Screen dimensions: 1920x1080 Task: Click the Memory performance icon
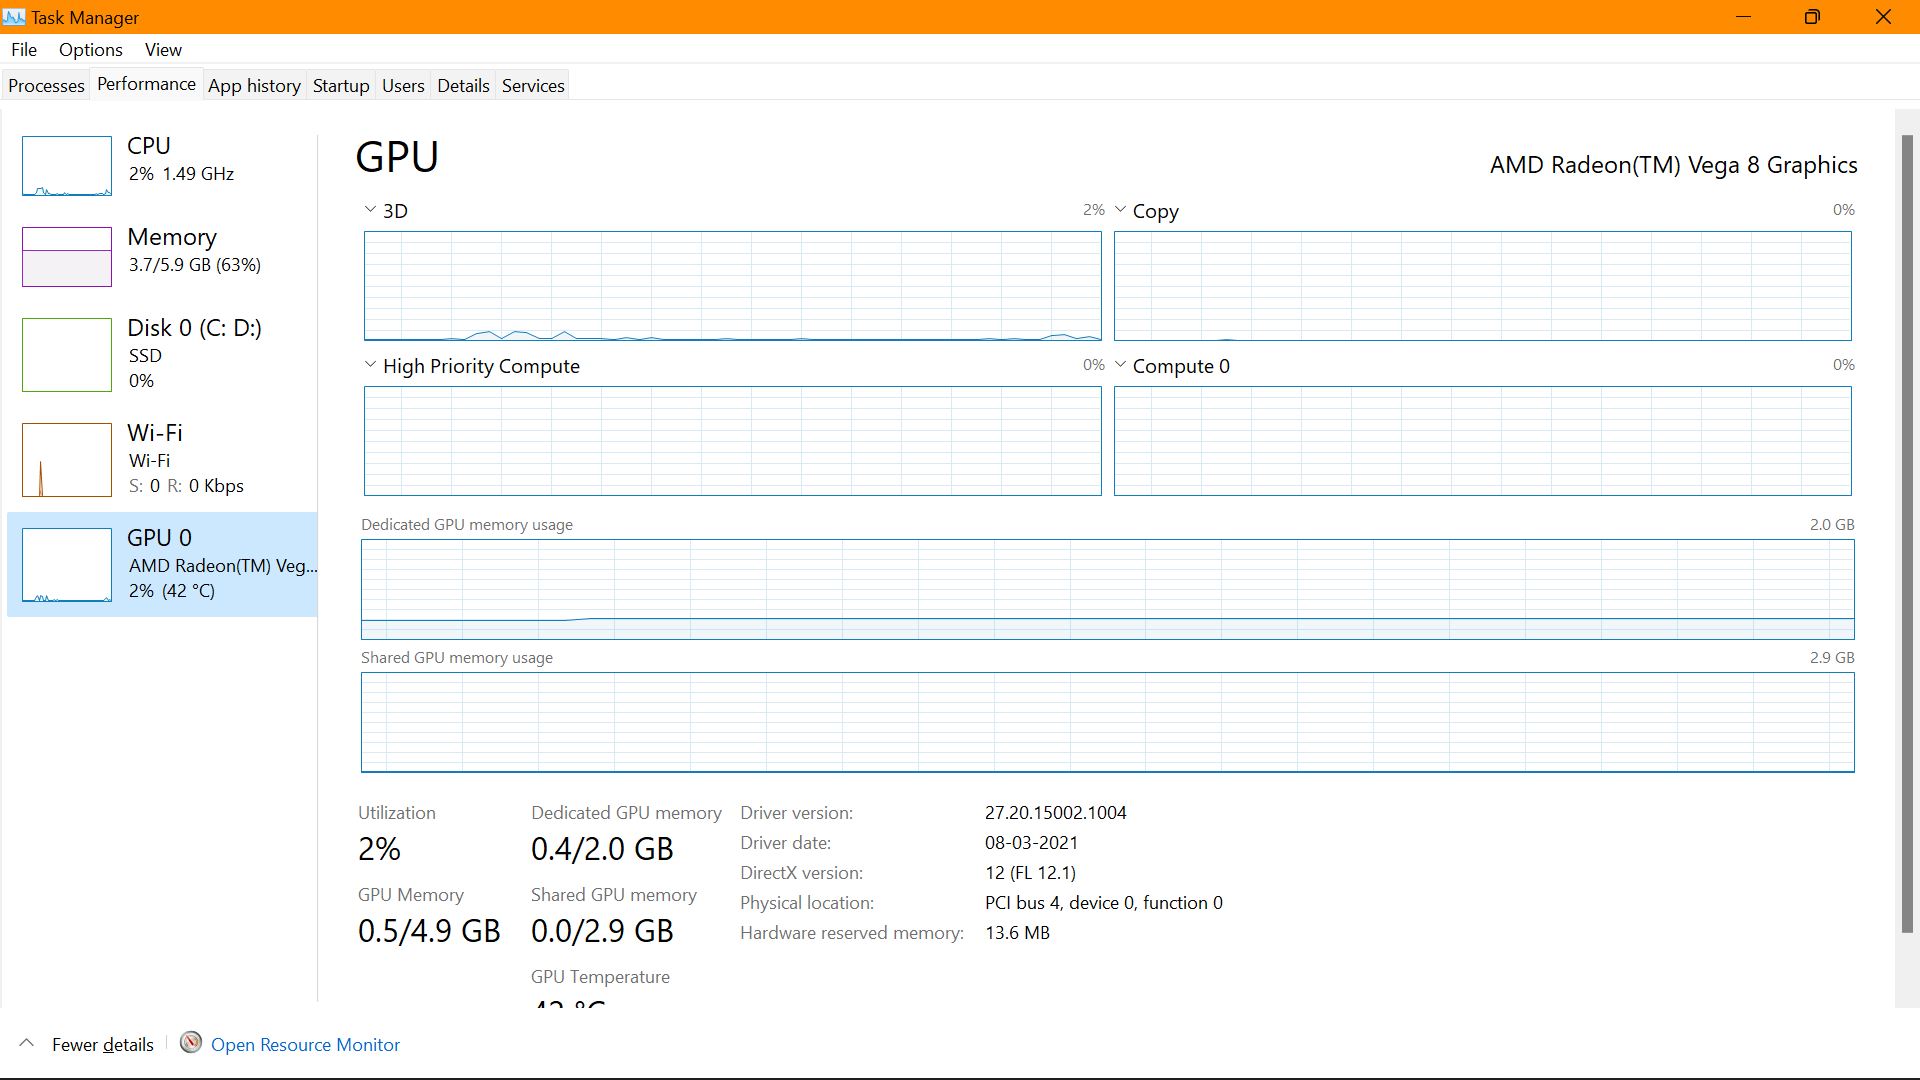67,252
